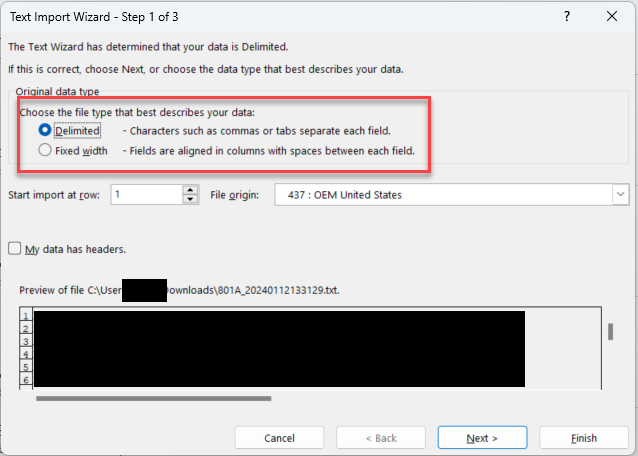The height and width of the screenshot is (456, 638).
Task: Click the disabled Back button
Action: point(381,438)
